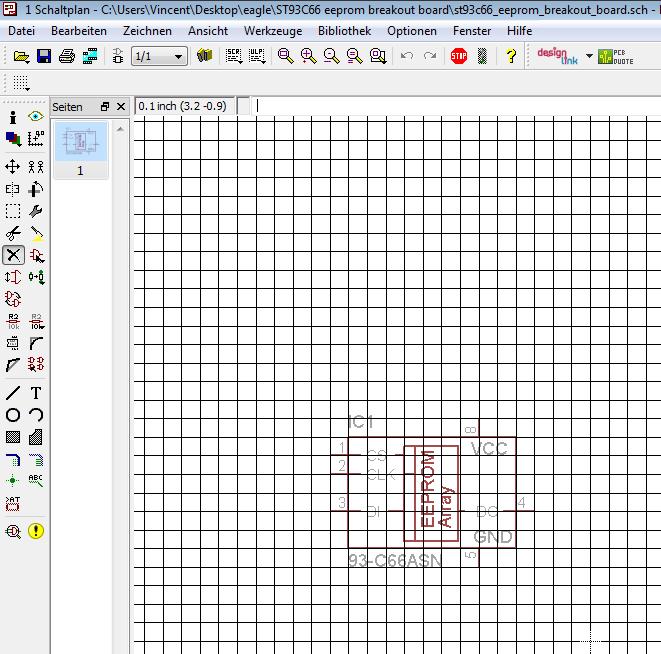
Task: Select the Gateswap tool
Action: pyautogui.click(x=13, y=299)
